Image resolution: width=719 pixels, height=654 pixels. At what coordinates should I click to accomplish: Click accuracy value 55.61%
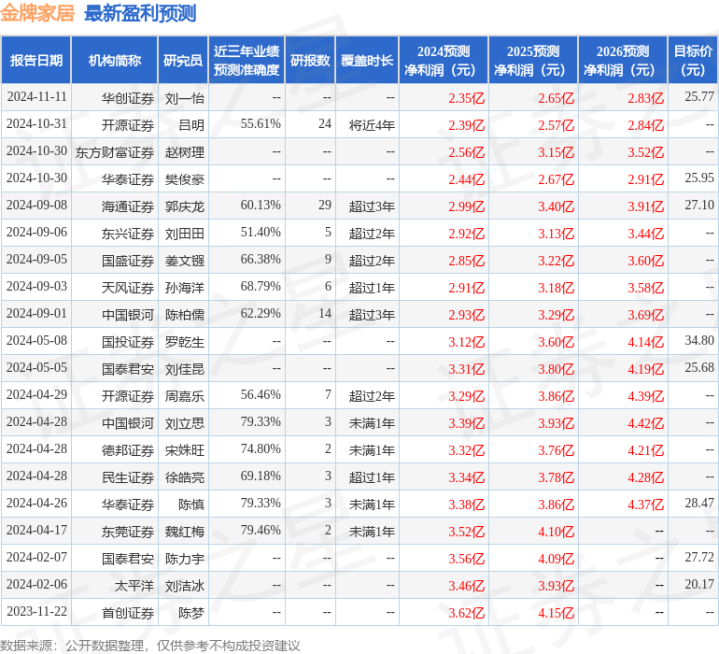coord(260,124)
